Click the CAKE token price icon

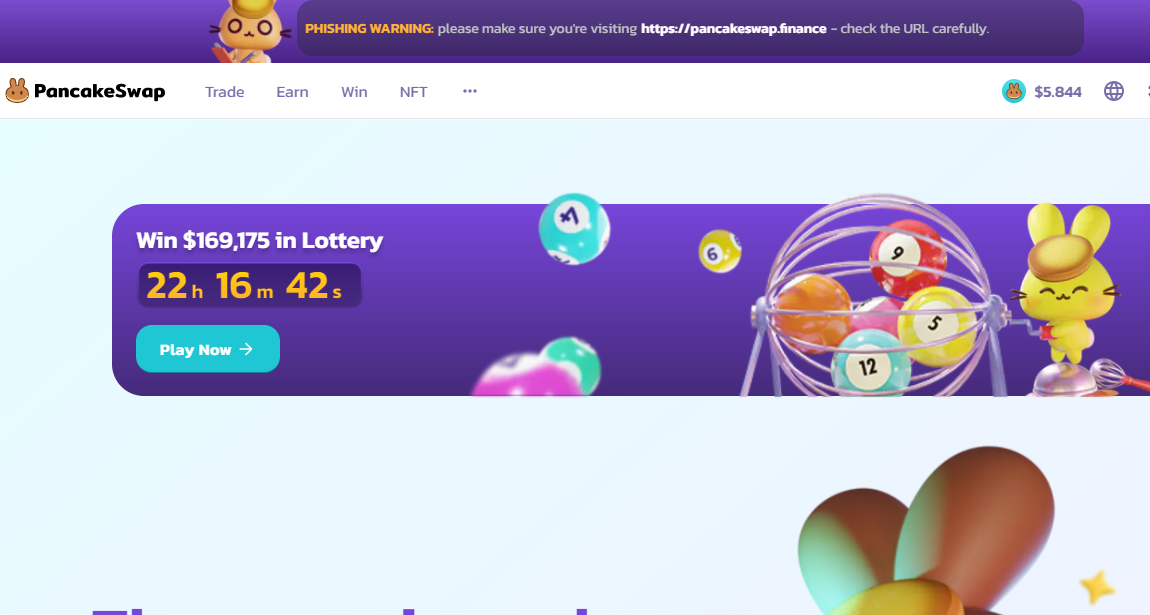tap(1014, 91)
